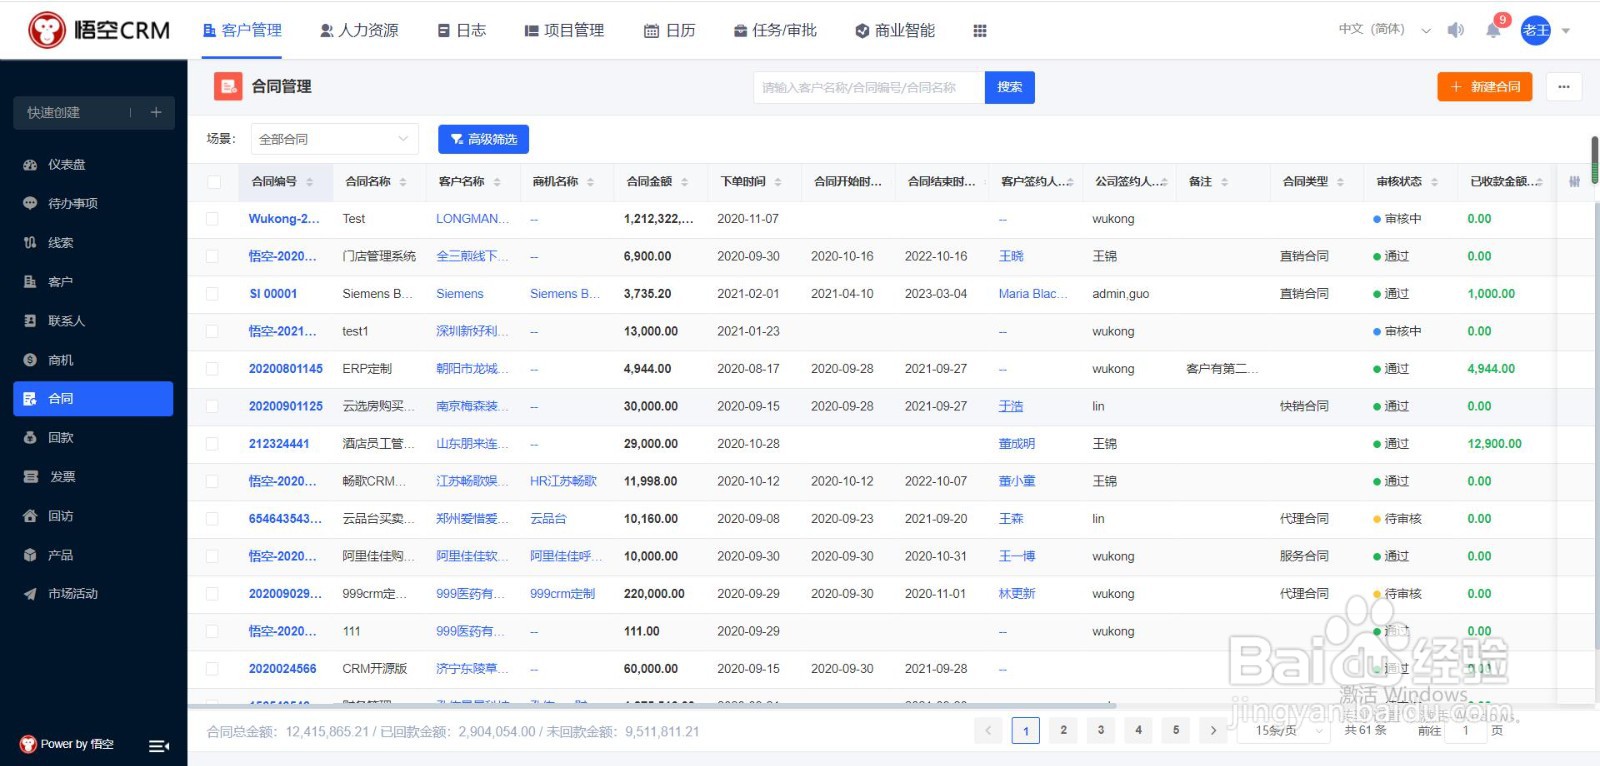This screenshot has width=1600, height=766.
Task: Click the 老王 user avatar
Action: [x=1536, y=30]
